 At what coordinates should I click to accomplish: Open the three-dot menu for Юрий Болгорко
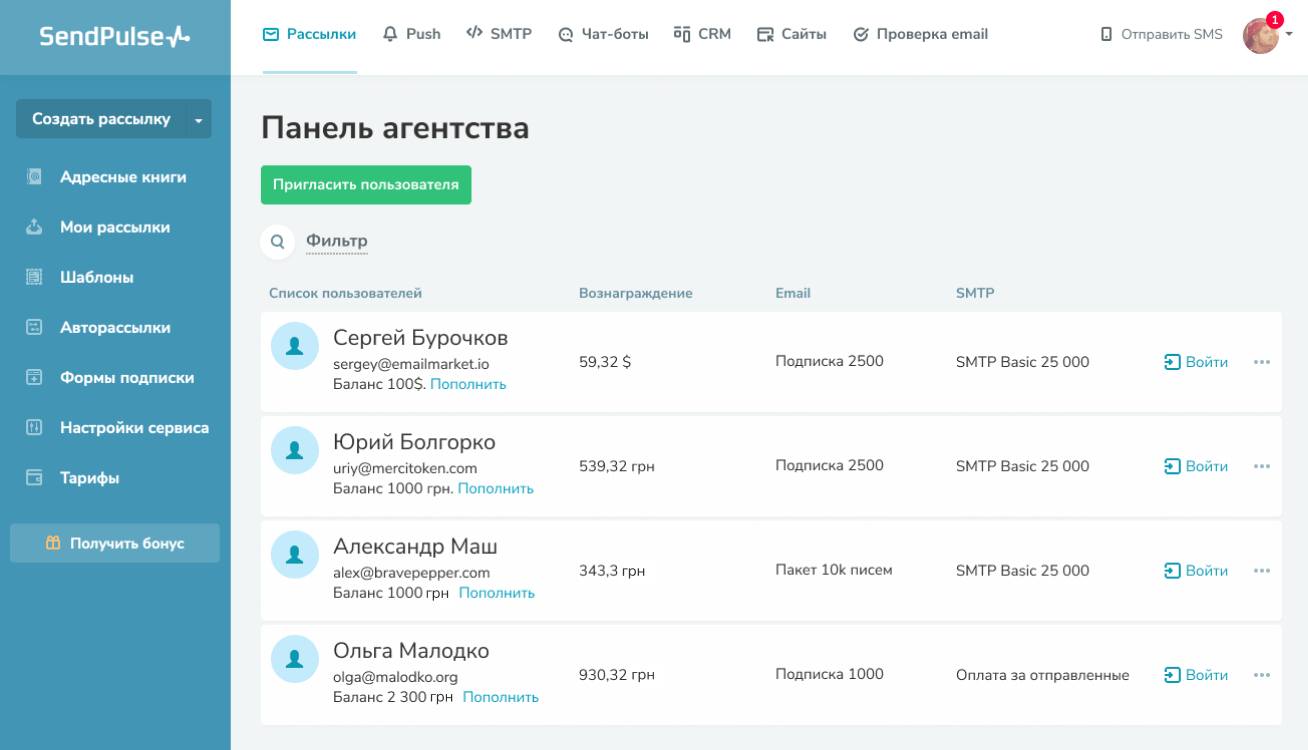(1262, 466)
